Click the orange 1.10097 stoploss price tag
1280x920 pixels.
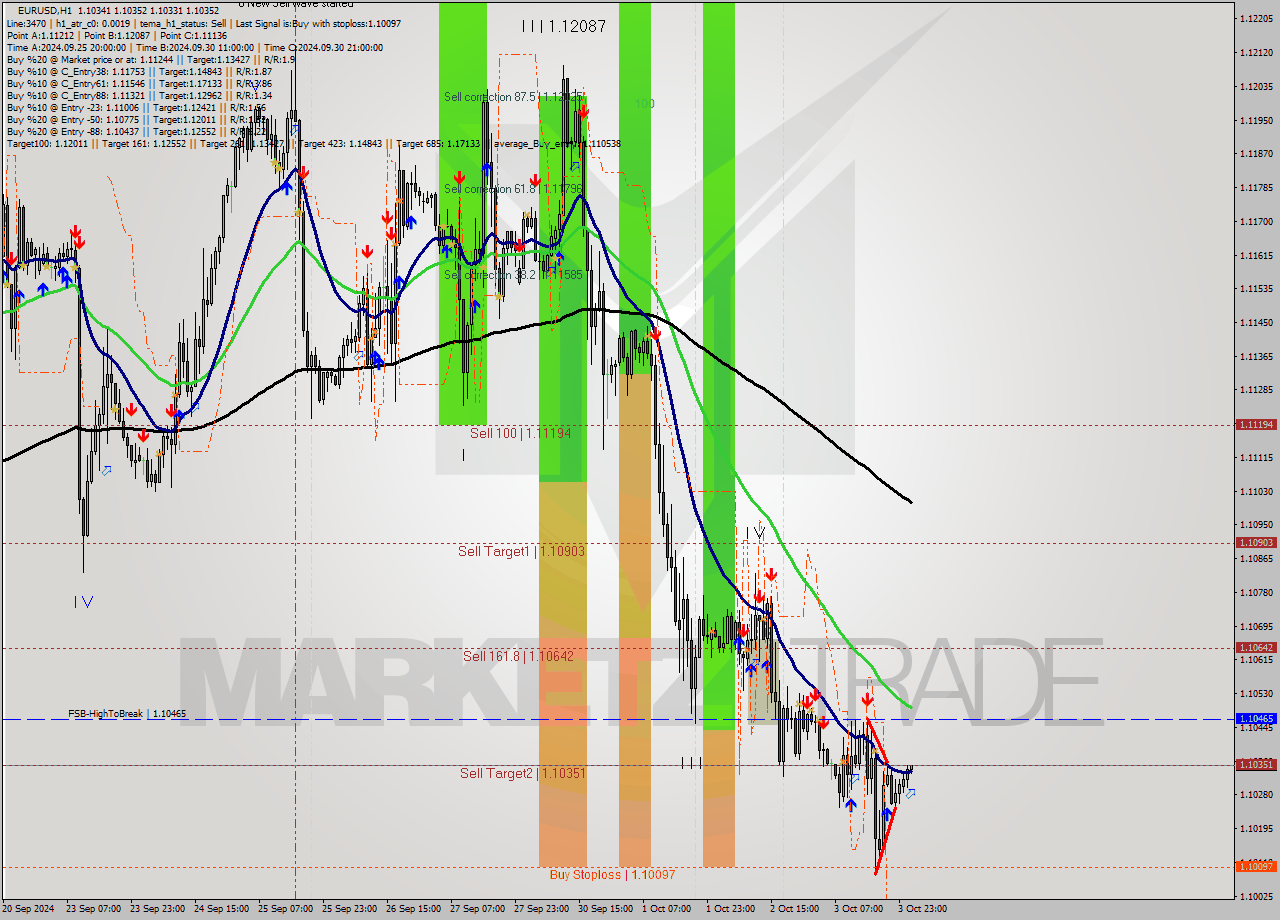click(1256, 866)
